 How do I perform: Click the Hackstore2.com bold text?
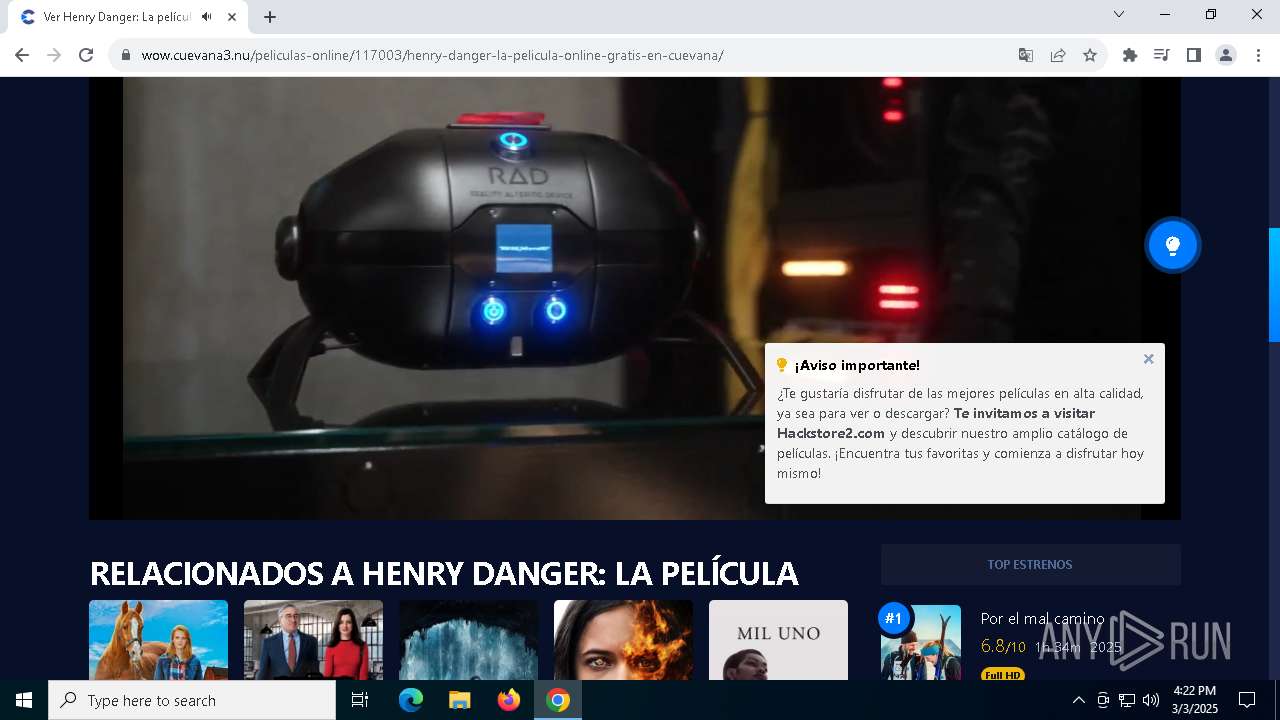coord(831,433)
